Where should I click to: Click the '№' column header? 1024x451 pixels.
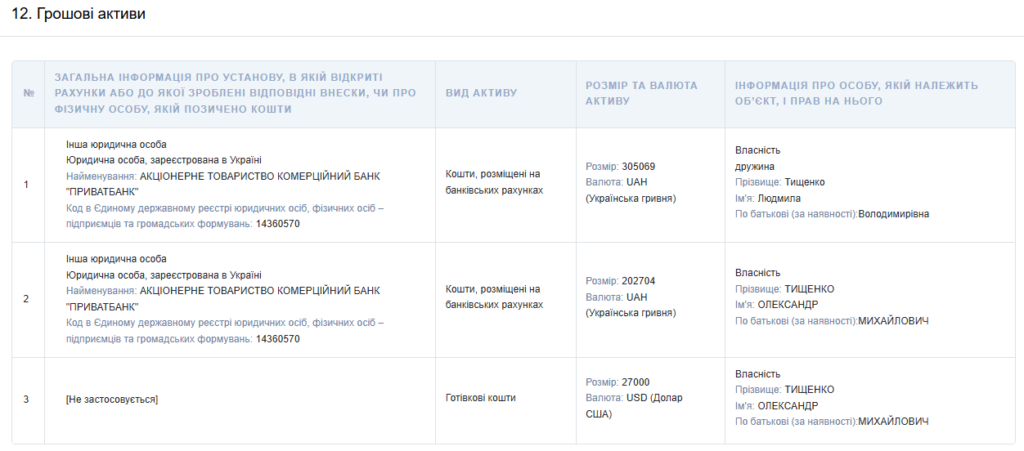(x=28, y=93)
